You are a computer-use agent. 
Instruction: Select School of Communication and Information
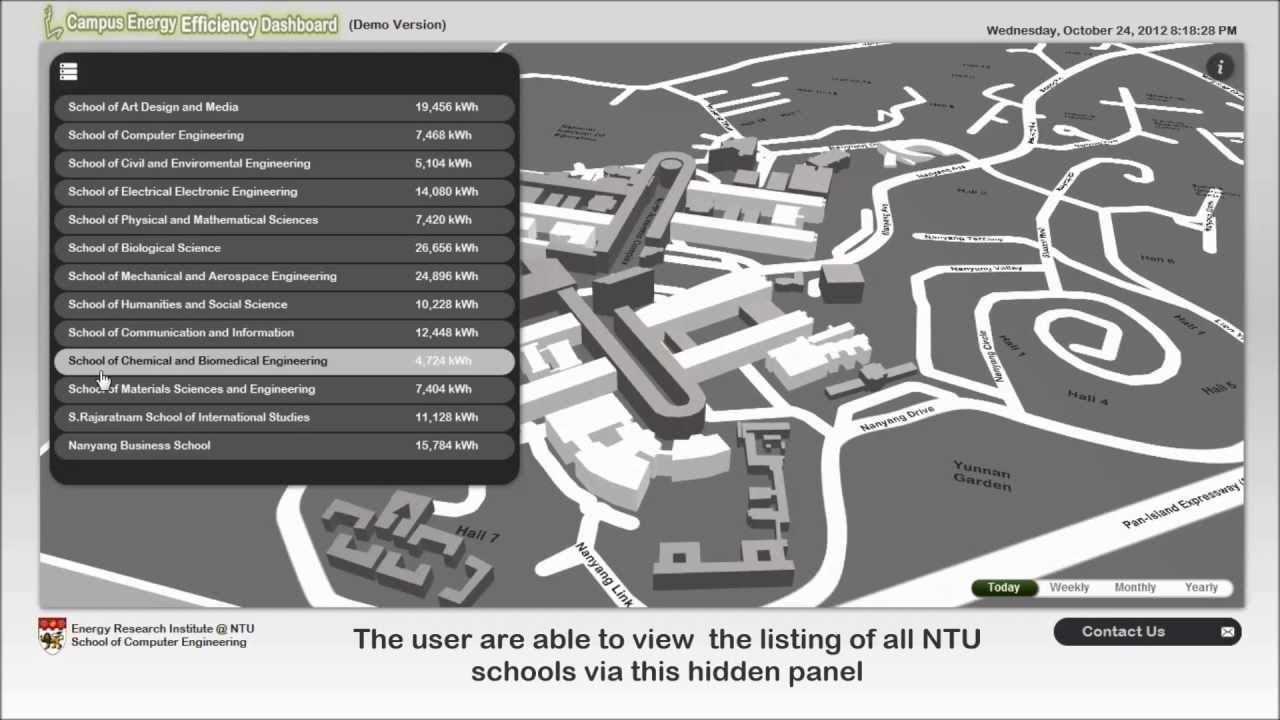(x=284, y=332)
